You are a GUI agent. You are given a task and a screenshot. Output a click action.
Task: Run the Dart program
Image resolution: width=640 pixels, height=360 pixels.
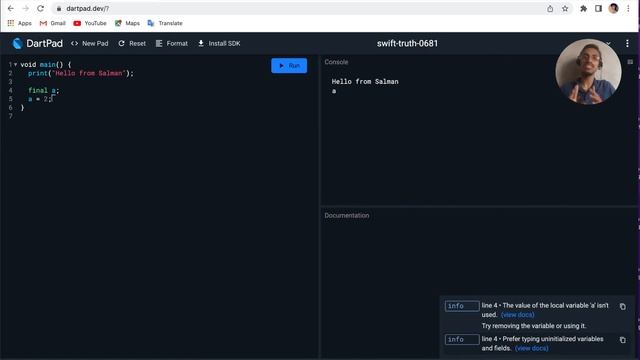point(289,66)
